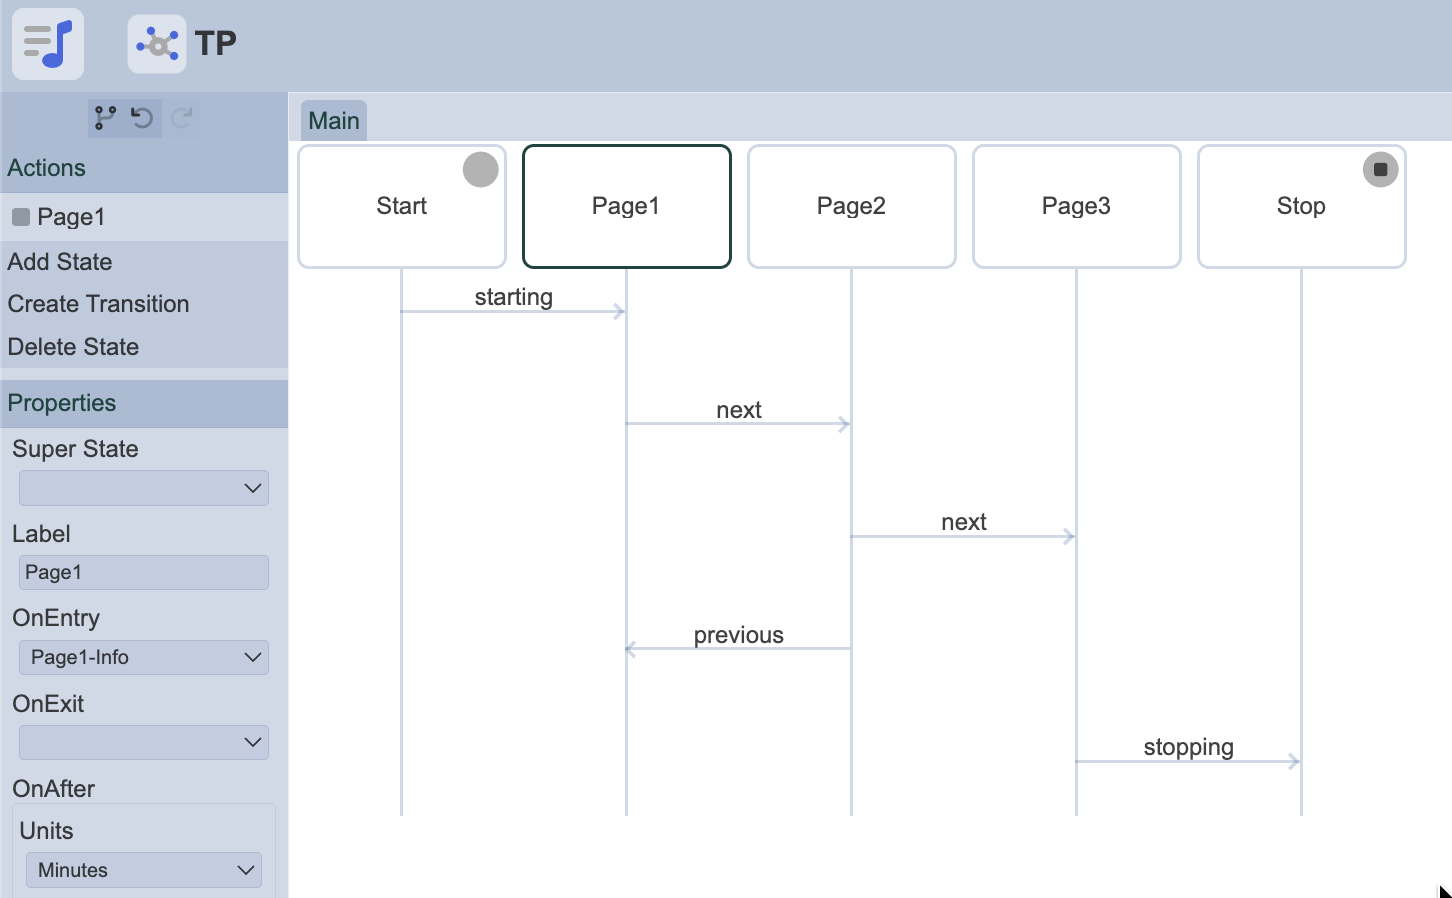Click the Label input field

144,573
